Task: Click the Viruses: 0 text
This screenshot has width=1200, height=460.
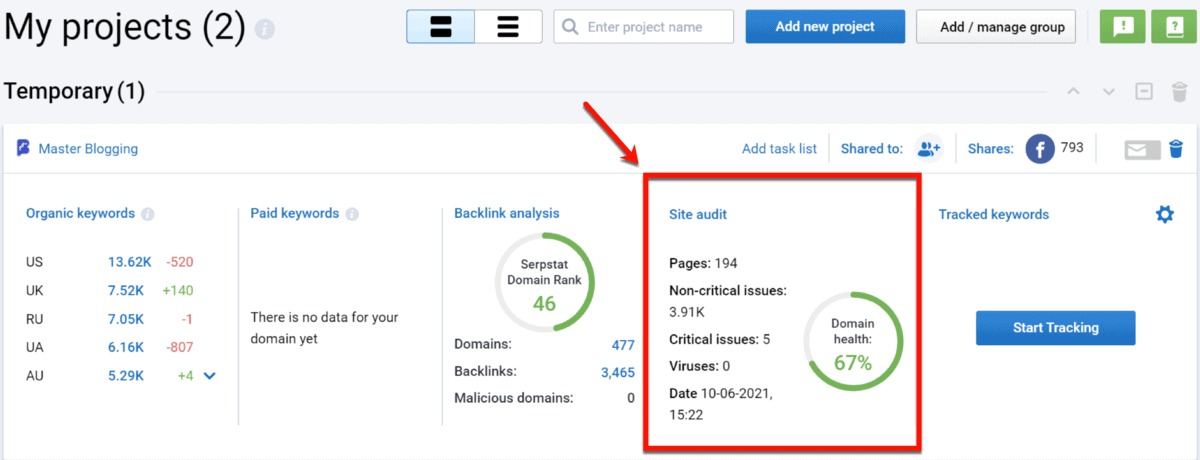Action: tap(699, 366)
